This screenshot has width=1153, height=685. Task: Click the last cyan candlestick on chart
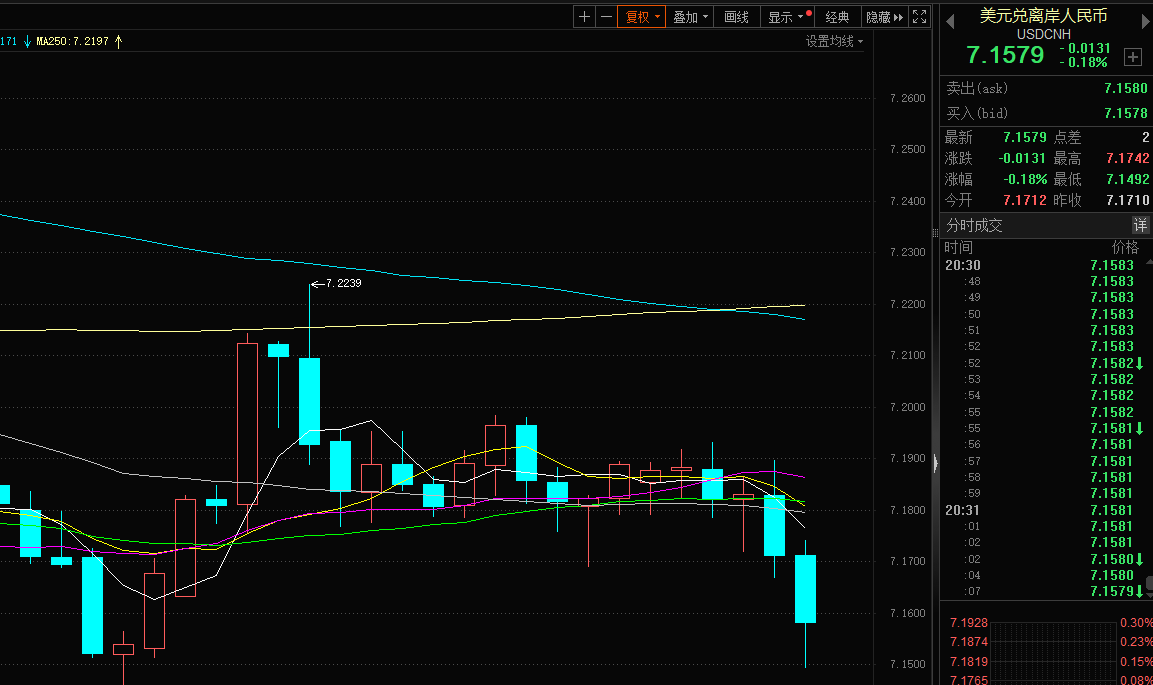point(805,588)
